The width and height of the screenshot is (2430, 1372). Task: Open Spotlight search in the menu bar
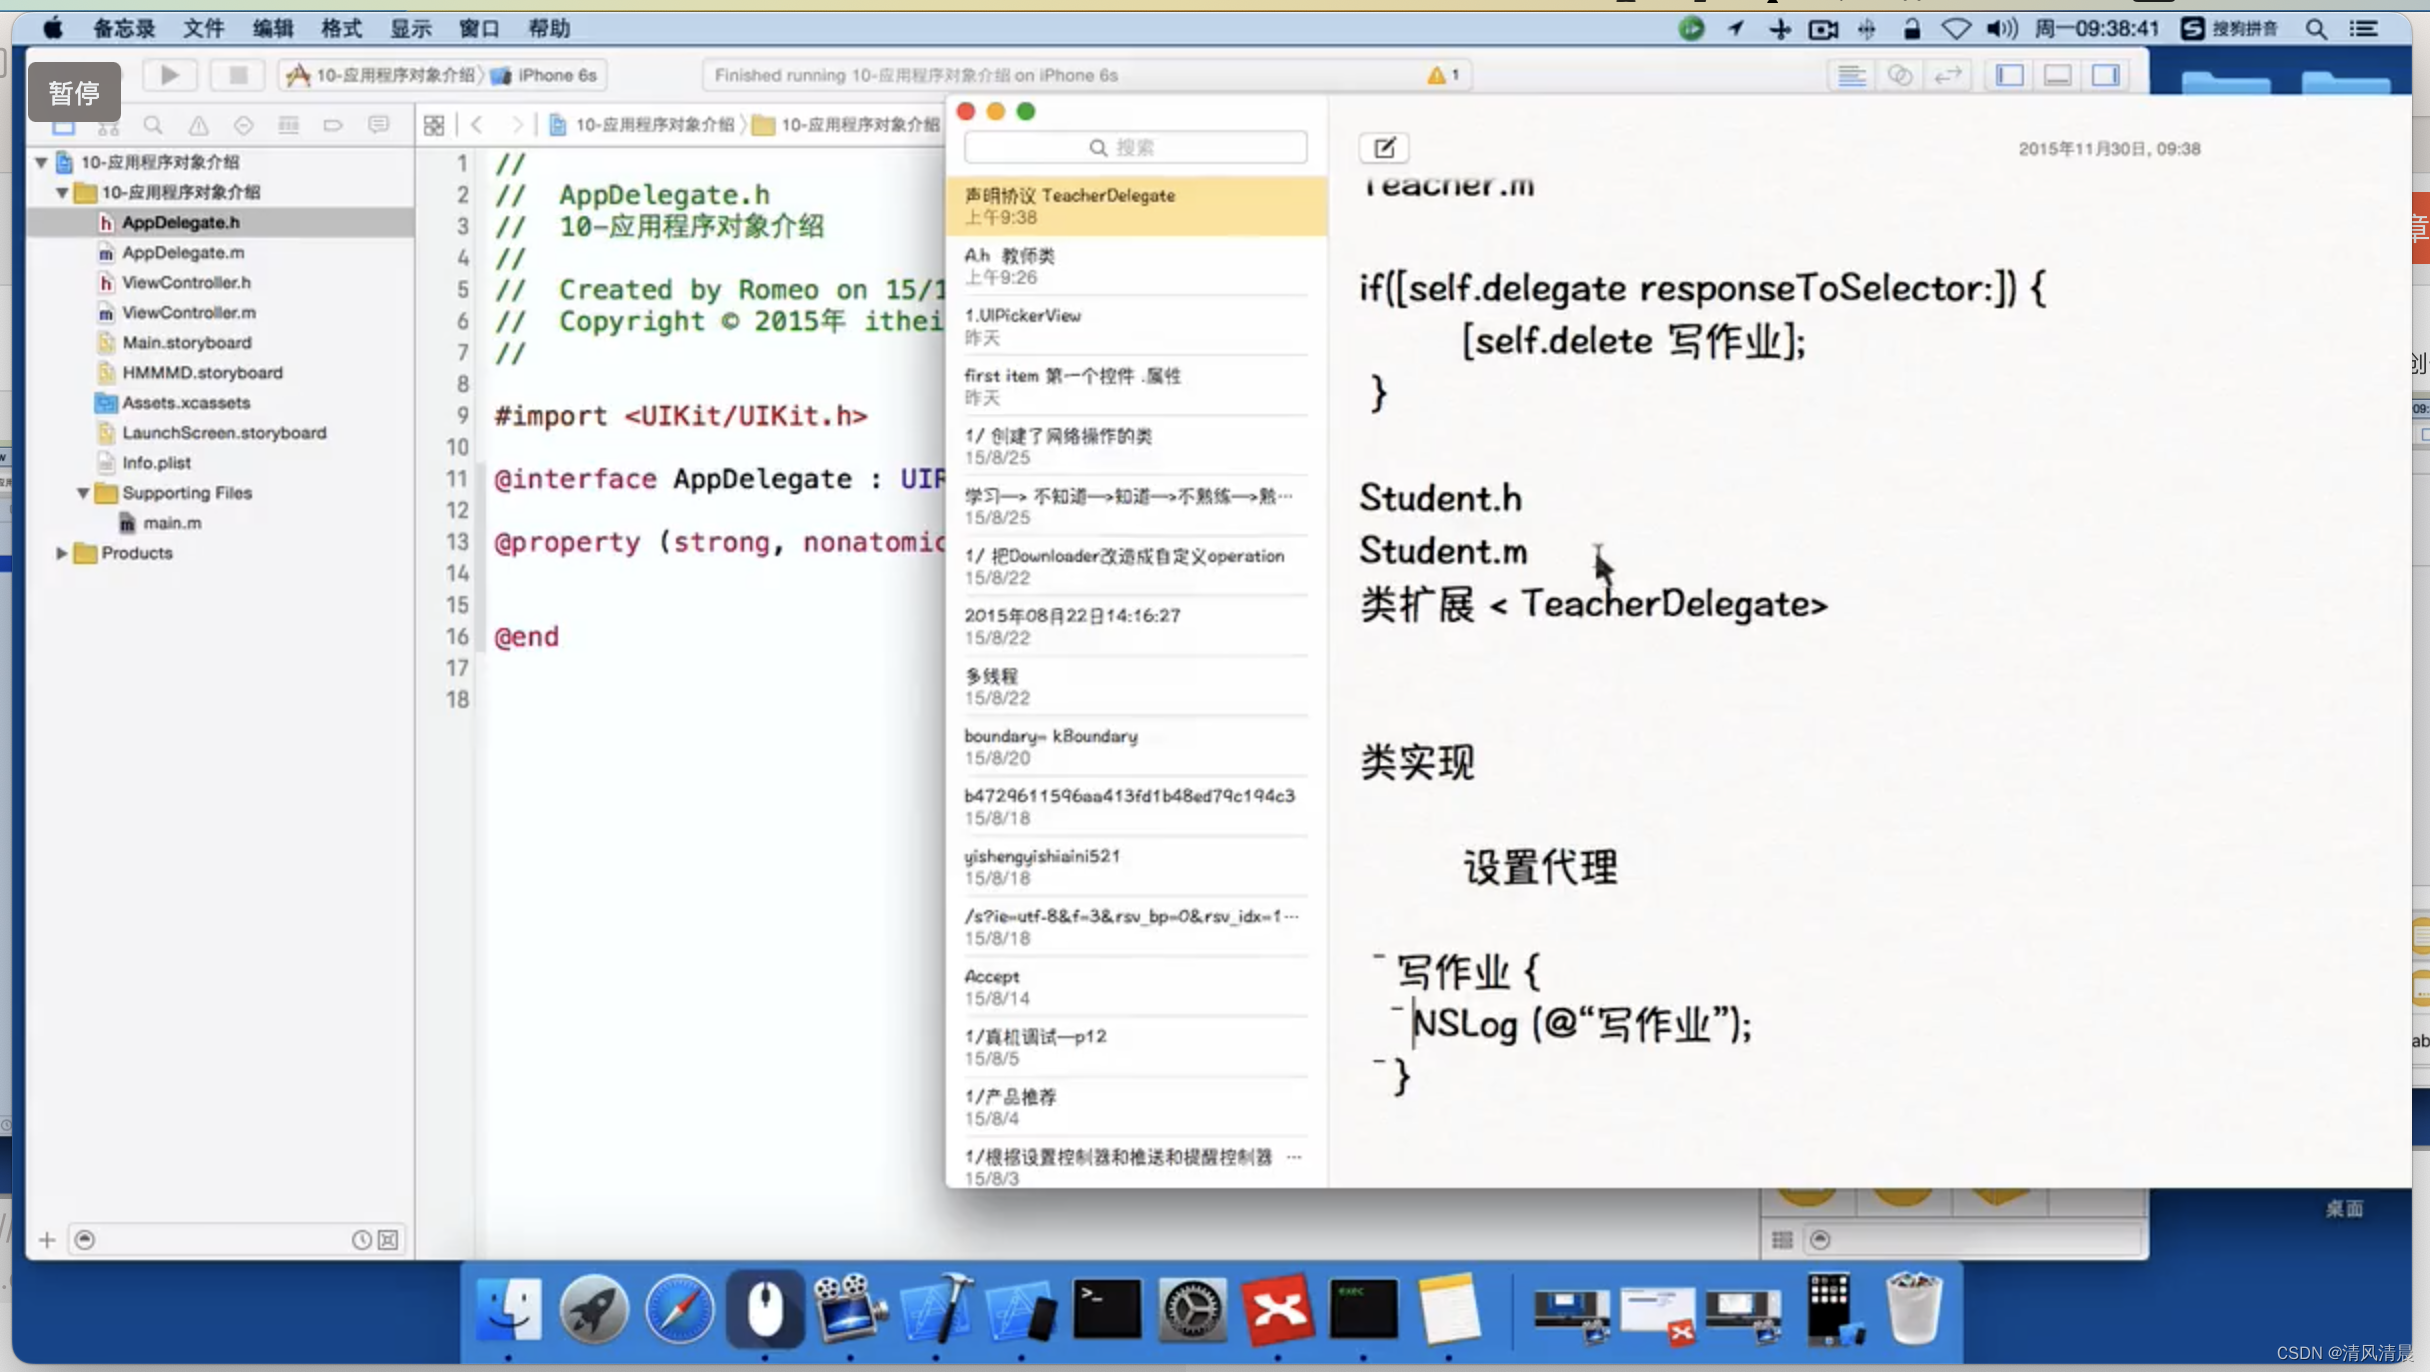coord(2316,28)
